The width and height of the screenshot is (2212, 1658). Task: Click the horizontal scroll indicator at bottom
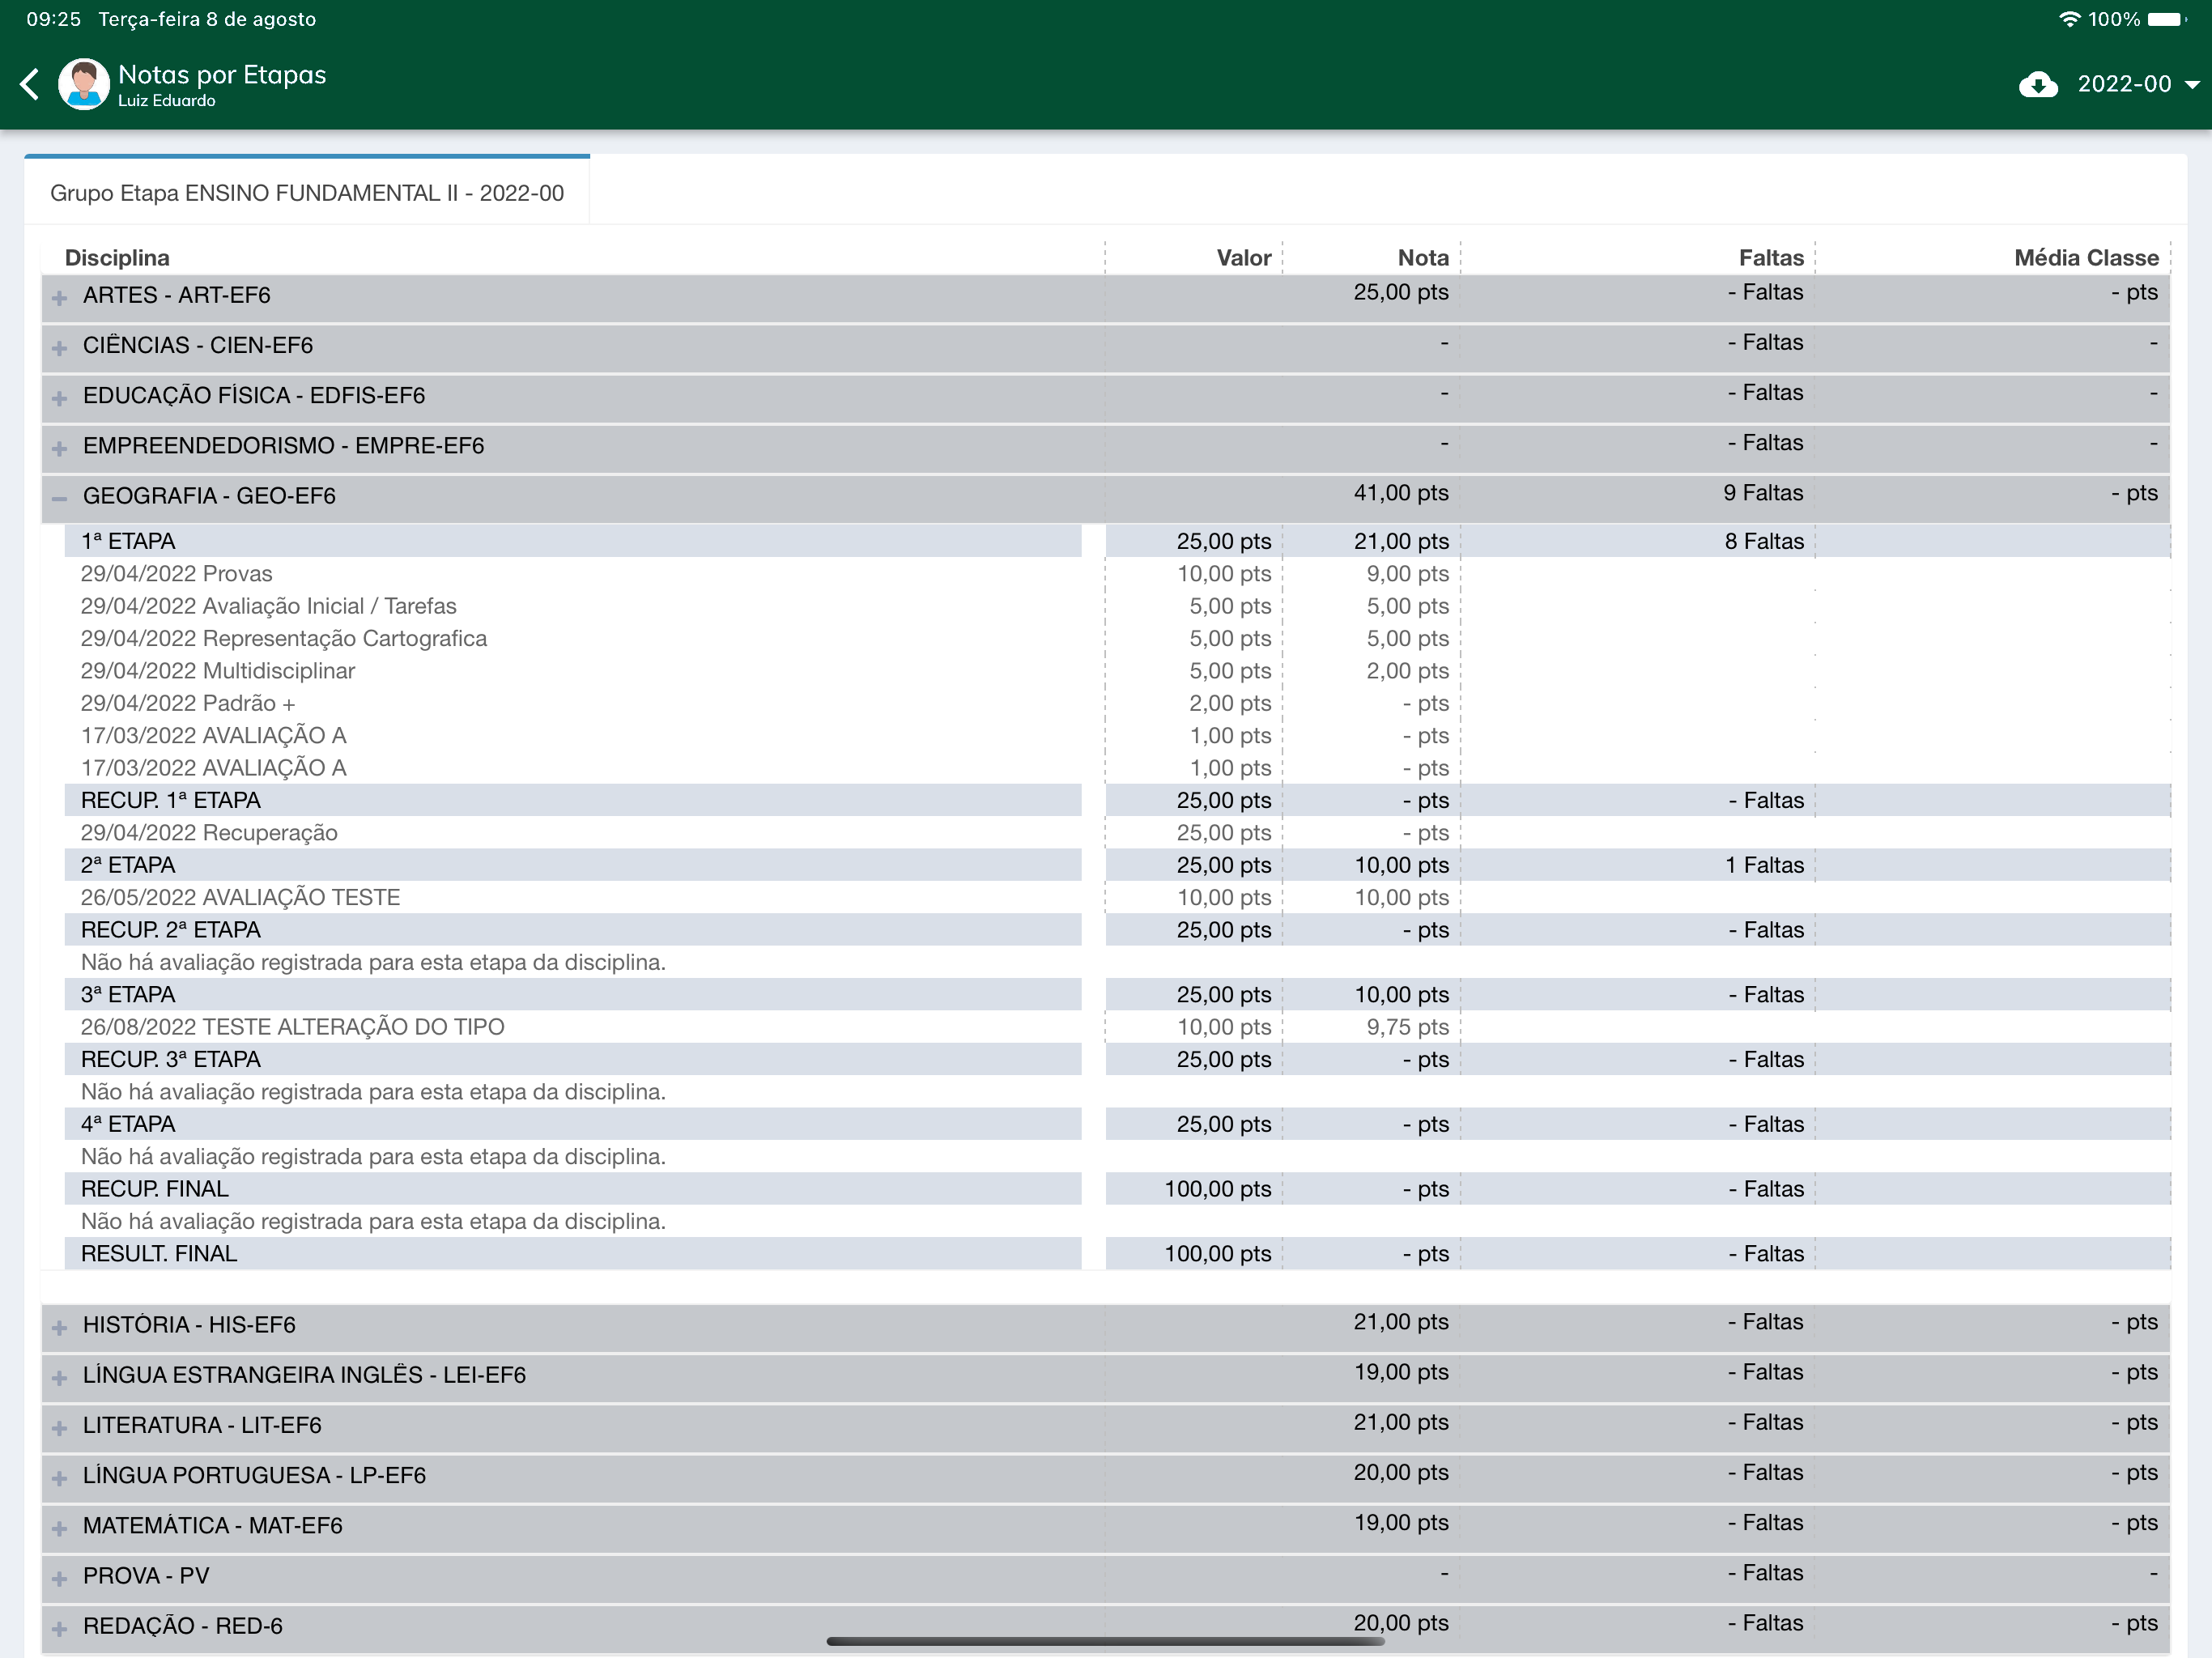tap(1105, 1641)
